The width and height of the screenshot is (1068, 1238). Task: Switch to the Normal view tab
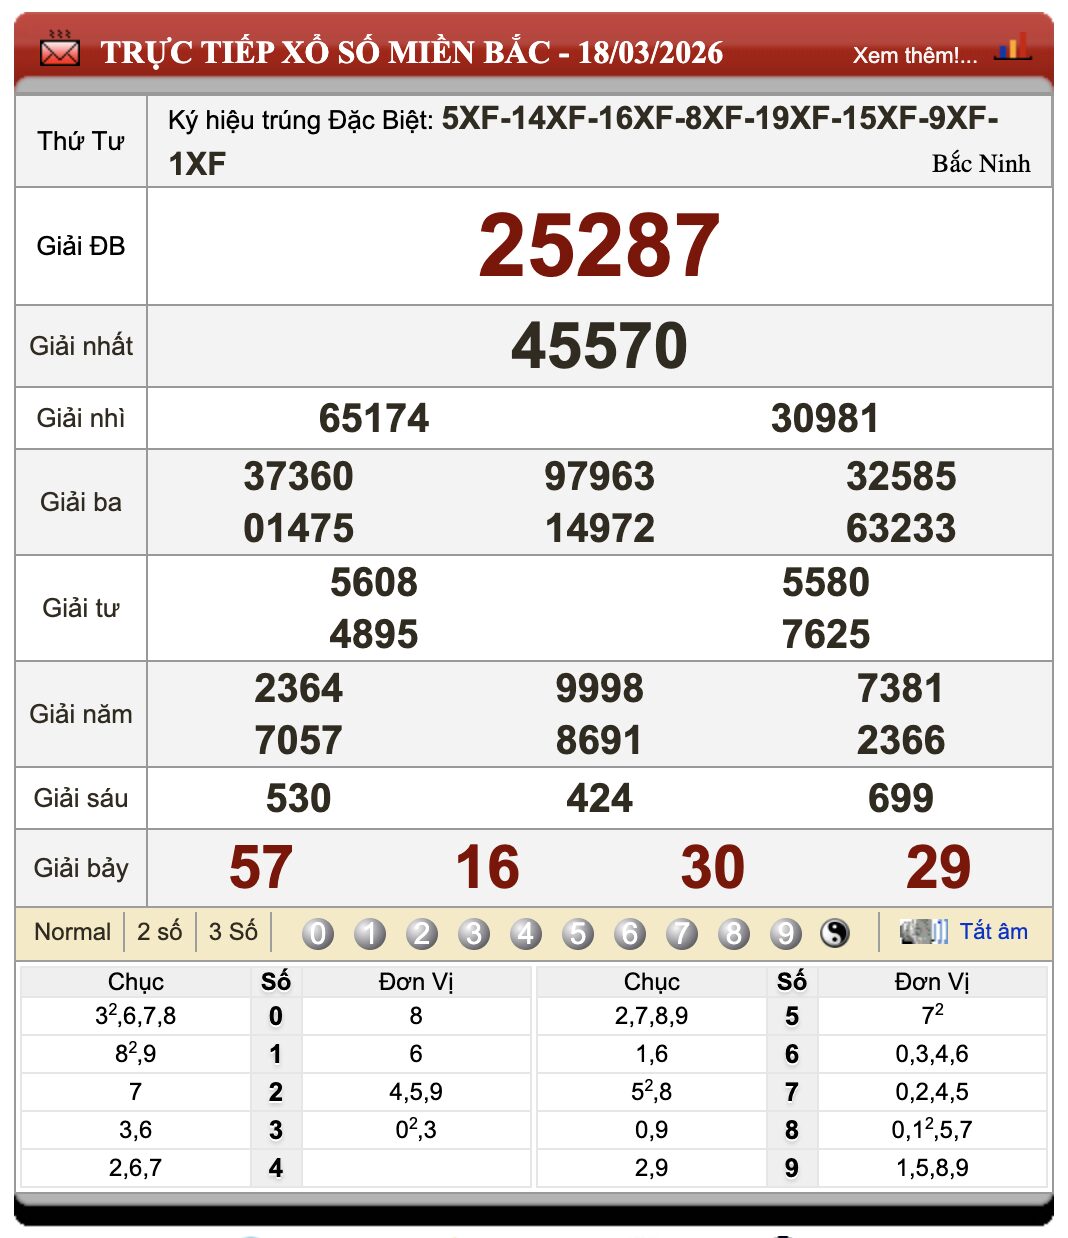[72, 930]
